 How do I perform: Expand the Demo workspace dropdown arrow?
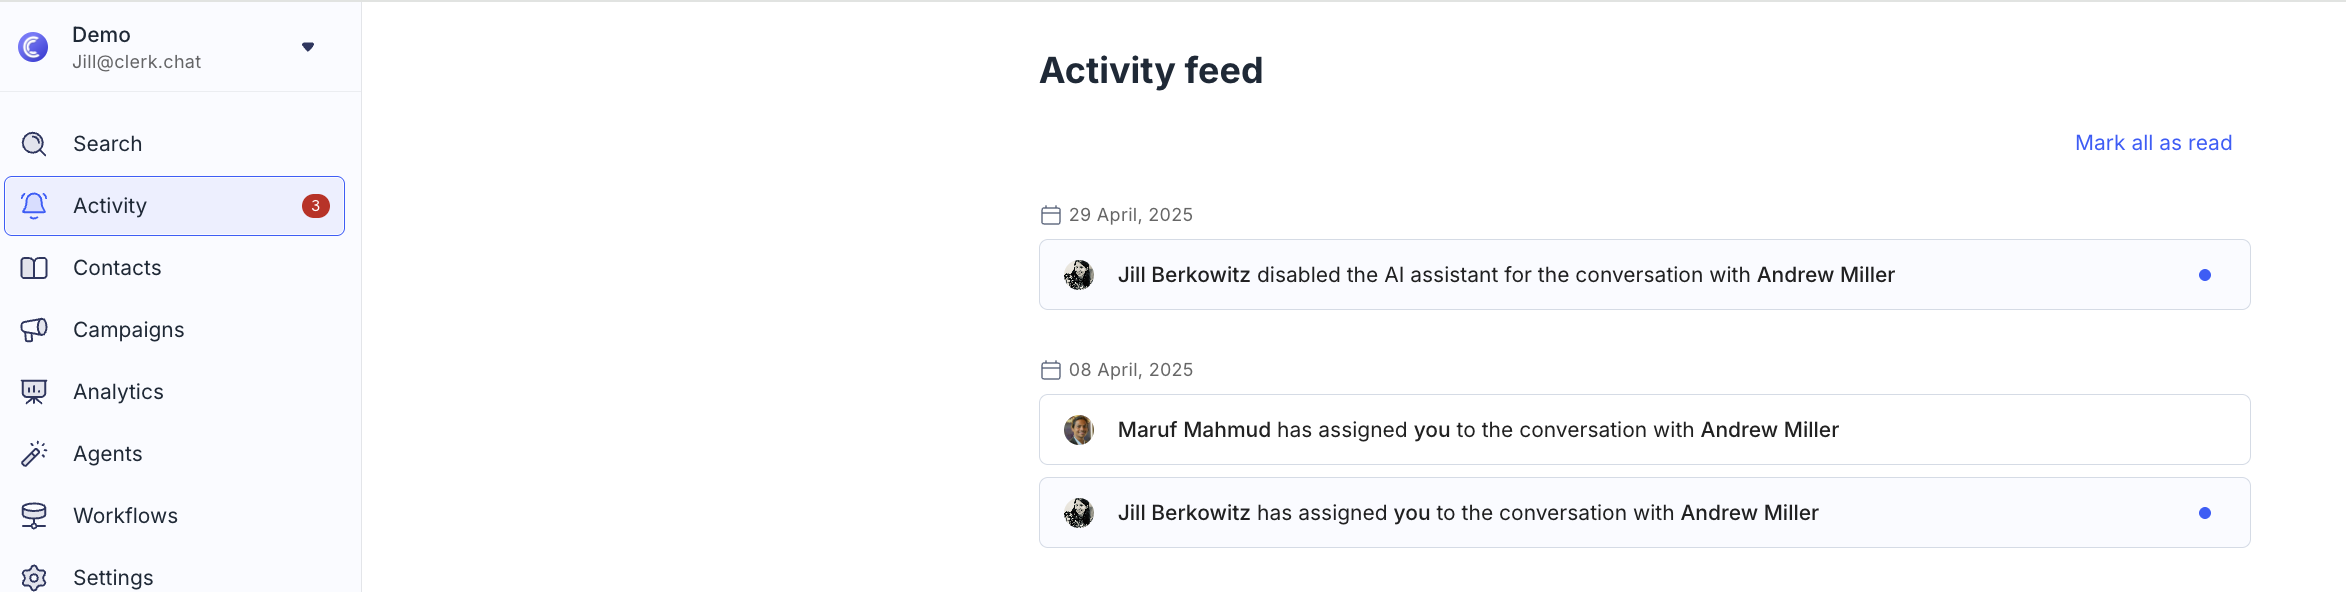[x=308, y=47]
